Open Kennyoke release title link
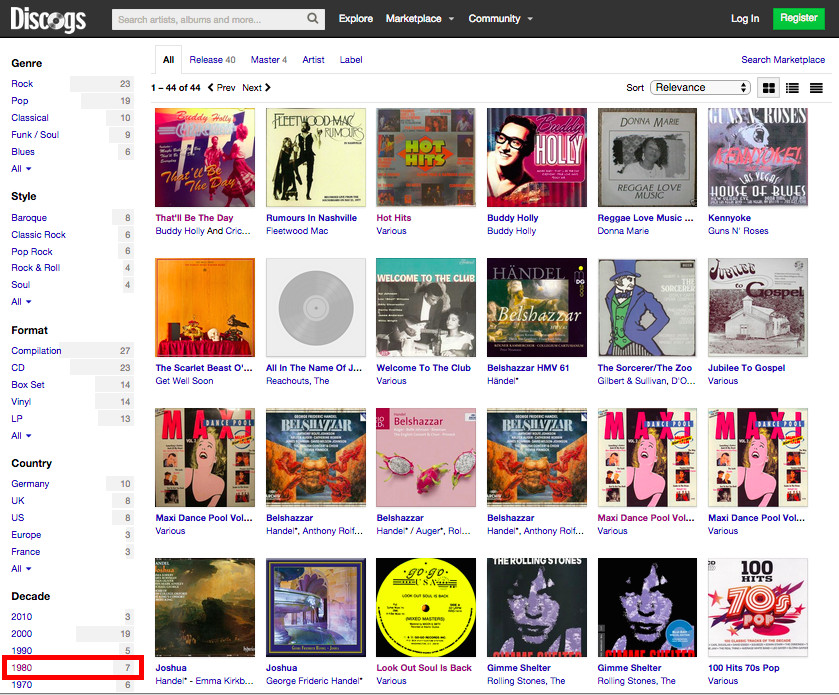Screen dimensions: 839x695 point(729,218)
